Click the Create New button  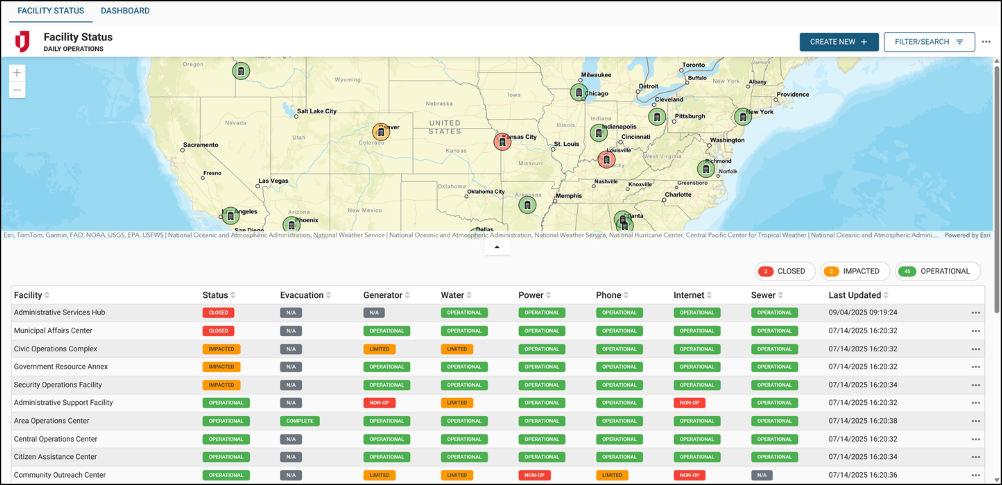pos(838,42)
